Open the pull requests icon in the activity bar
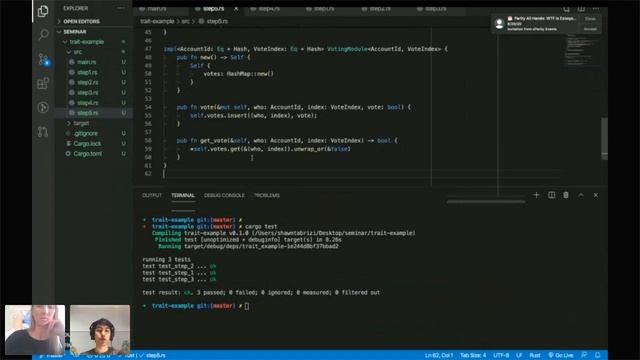Viewport: 640px width, 360px height. (43, 131)
